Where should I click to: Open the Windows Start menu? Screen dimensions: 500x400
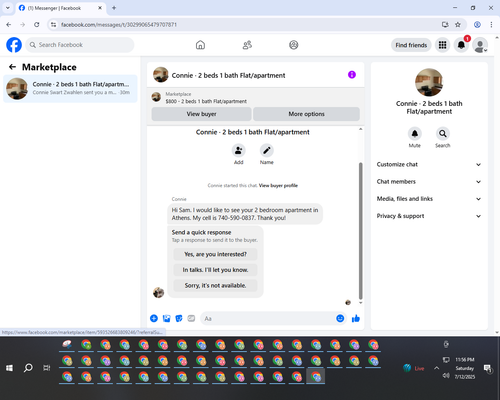(10, 368)
